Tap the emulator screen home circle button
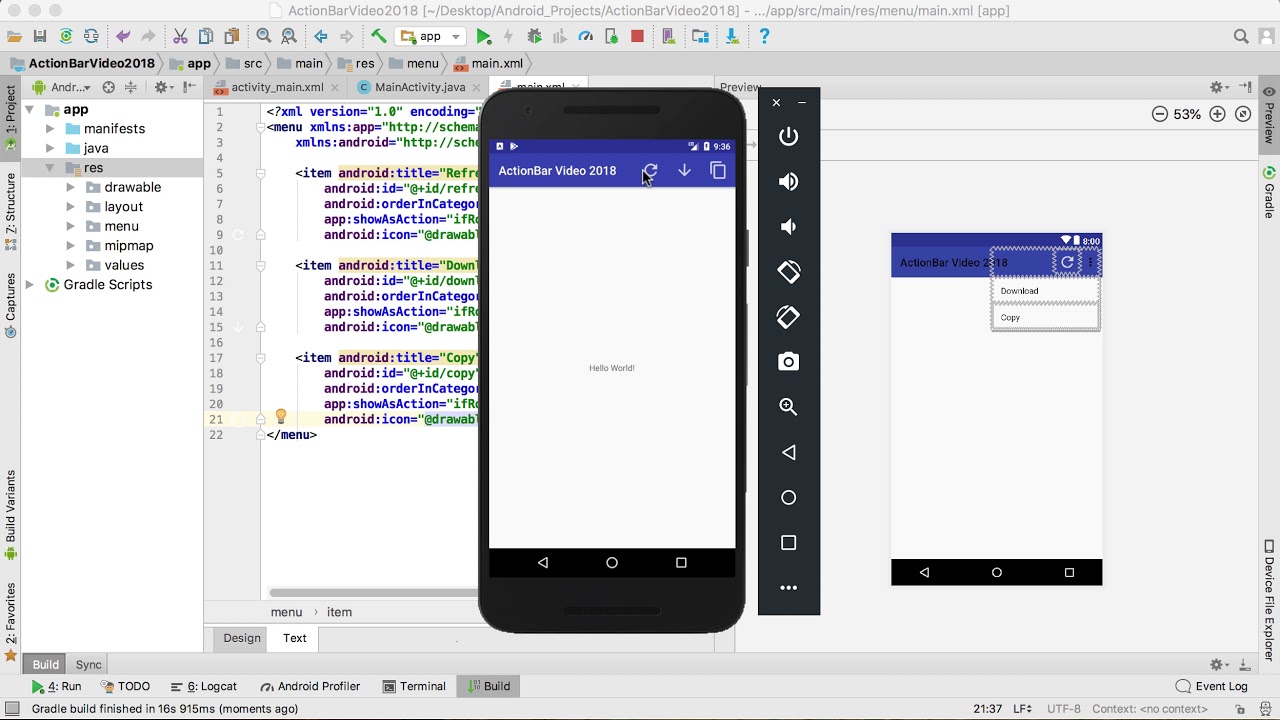Screen dimensions: 1280x720 tap(612, 563)
